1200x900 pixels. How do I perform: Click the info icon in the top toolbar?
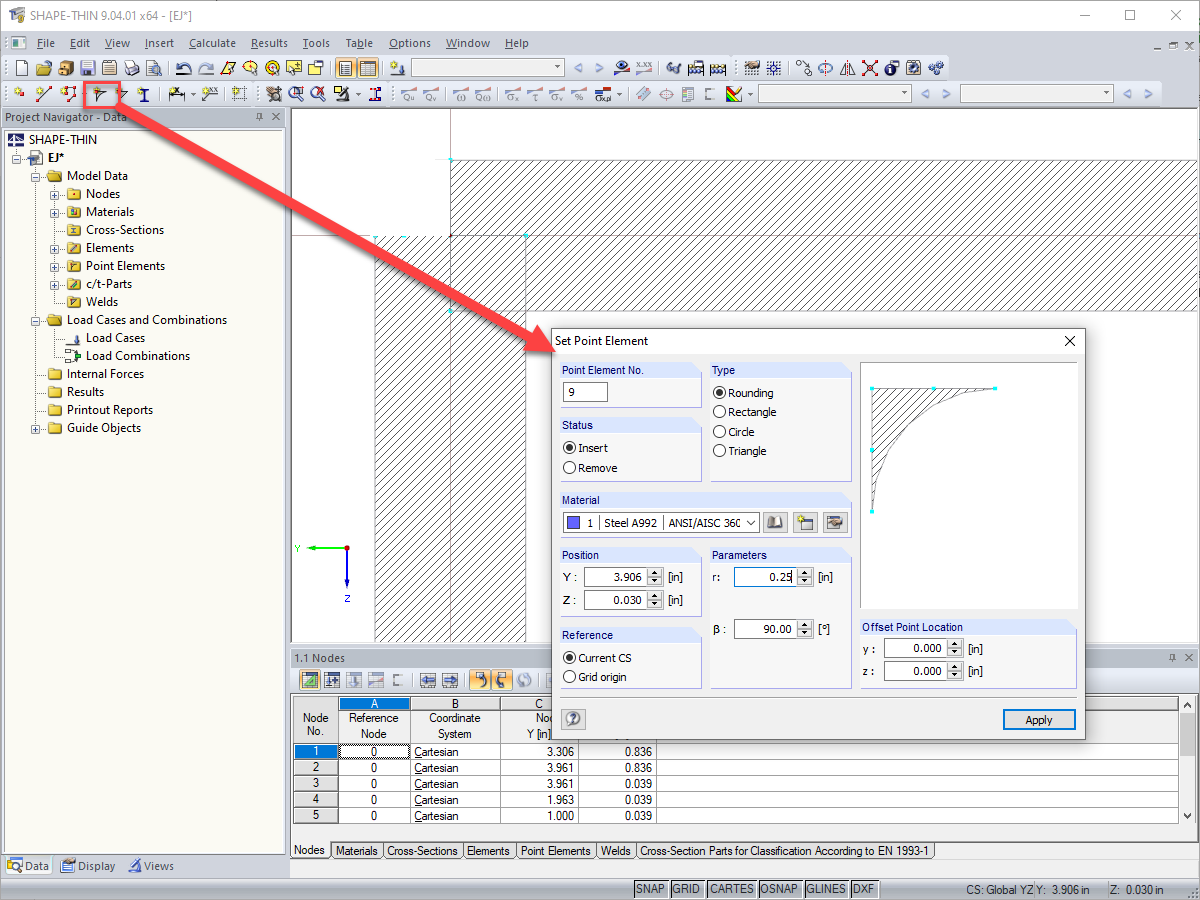coord(891,68)
